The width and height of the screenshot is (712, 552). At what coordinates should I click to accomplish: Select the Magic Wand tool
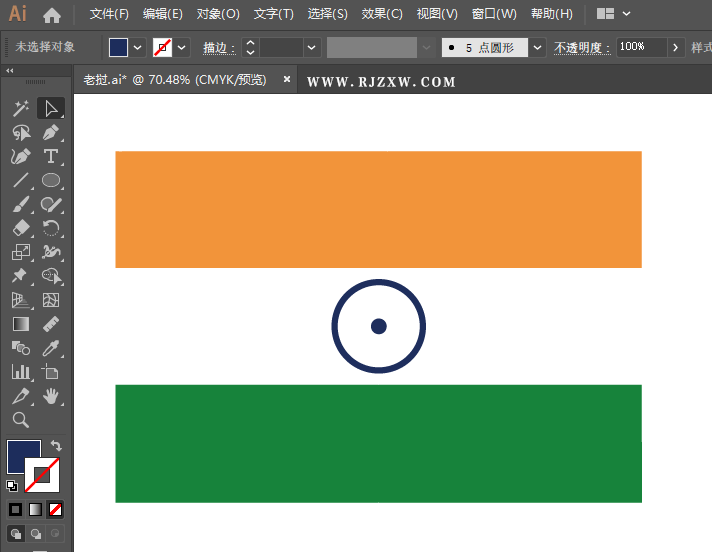[x=21, y=108]
